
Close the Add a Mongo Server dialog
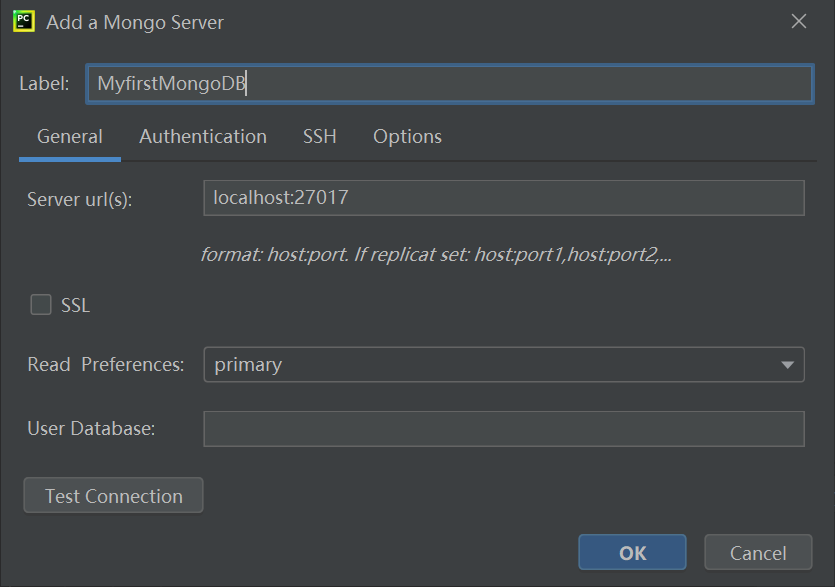tap(798, 21)
